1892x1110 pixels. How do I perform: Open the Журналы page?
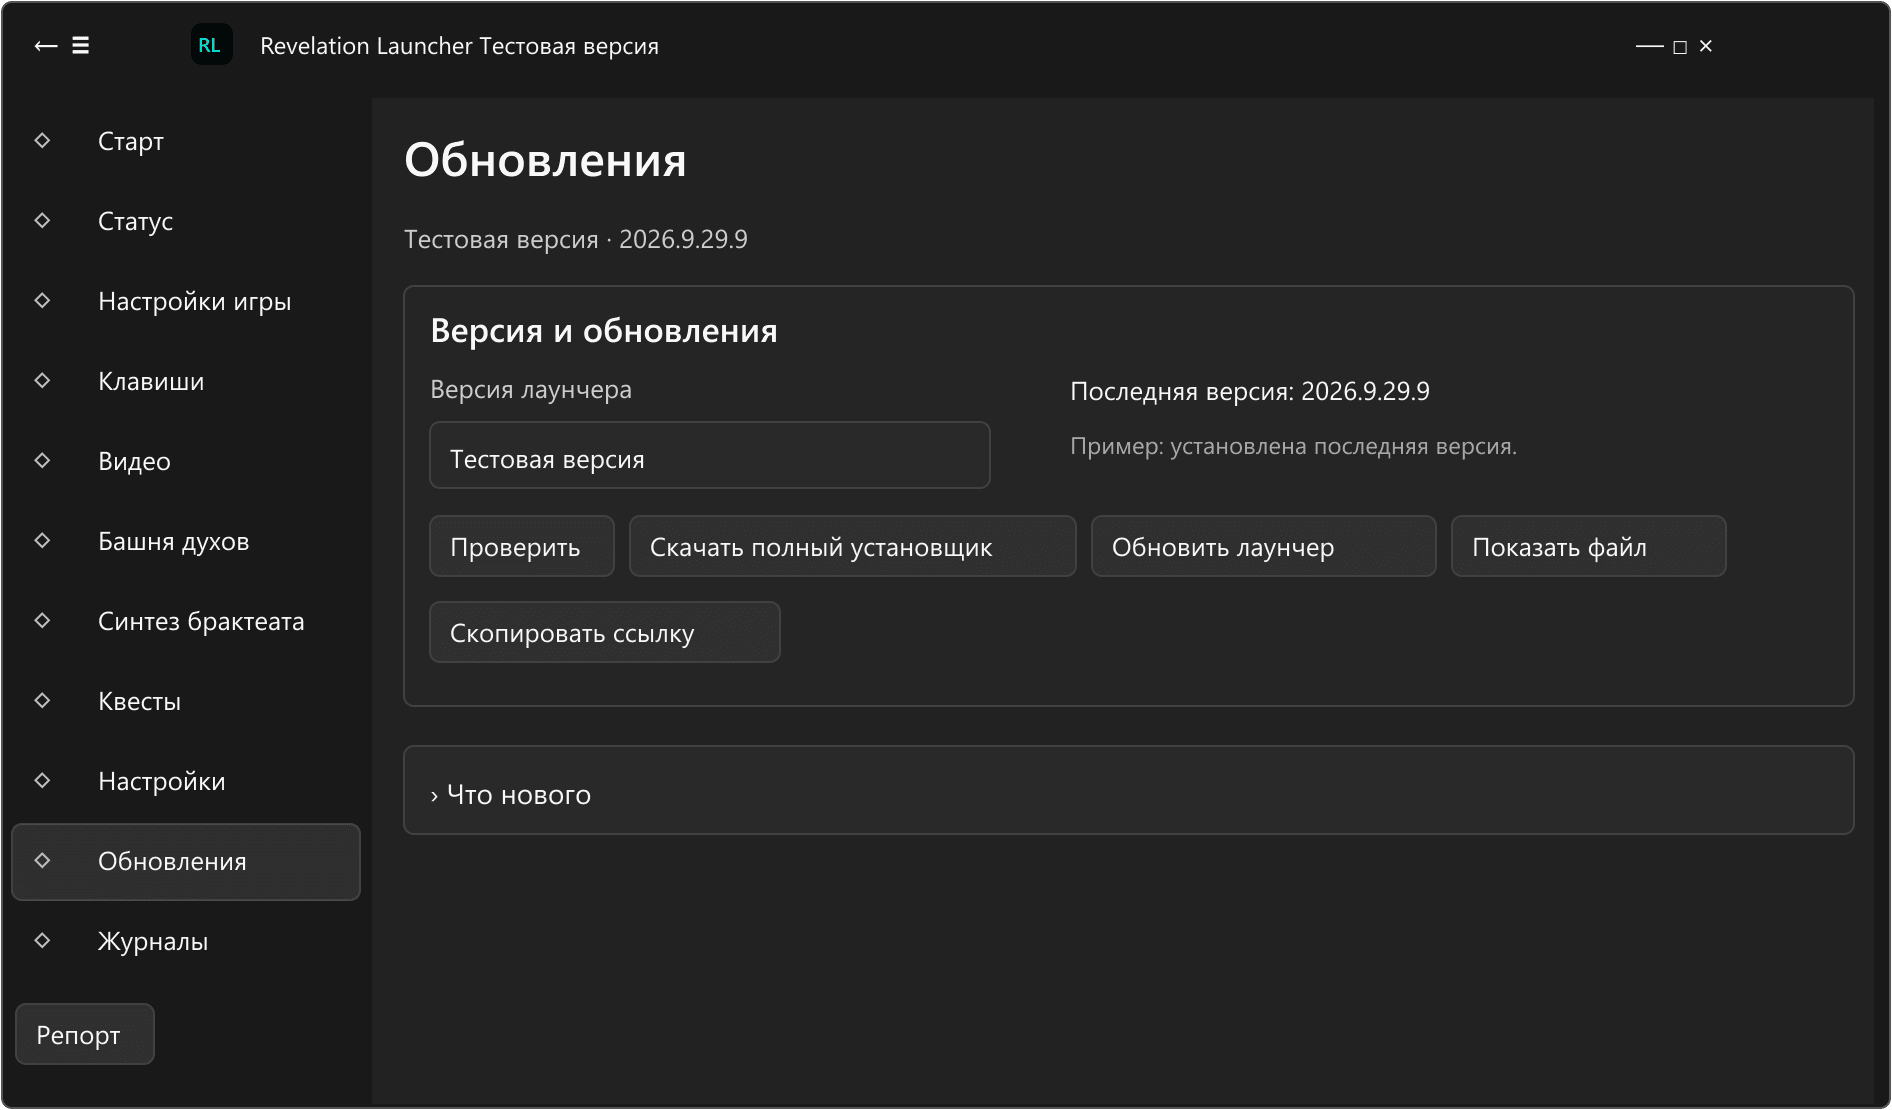click(186, 942)
